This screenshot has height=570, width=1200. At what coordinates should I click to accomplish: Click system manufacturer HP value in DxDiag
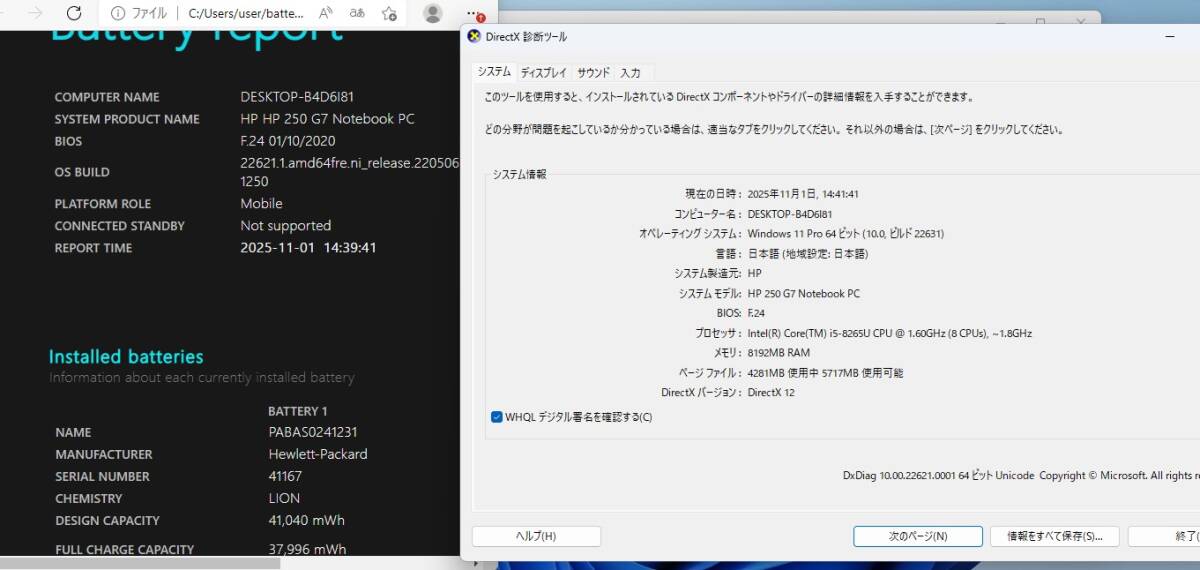(754, 273)
